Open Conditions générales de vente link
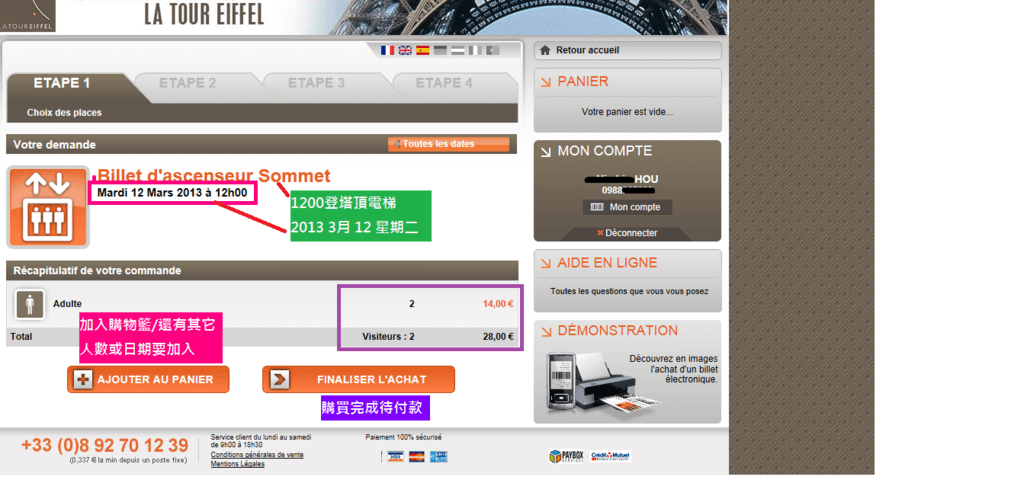The image size is (1024, 483). [x=257, y=455]
